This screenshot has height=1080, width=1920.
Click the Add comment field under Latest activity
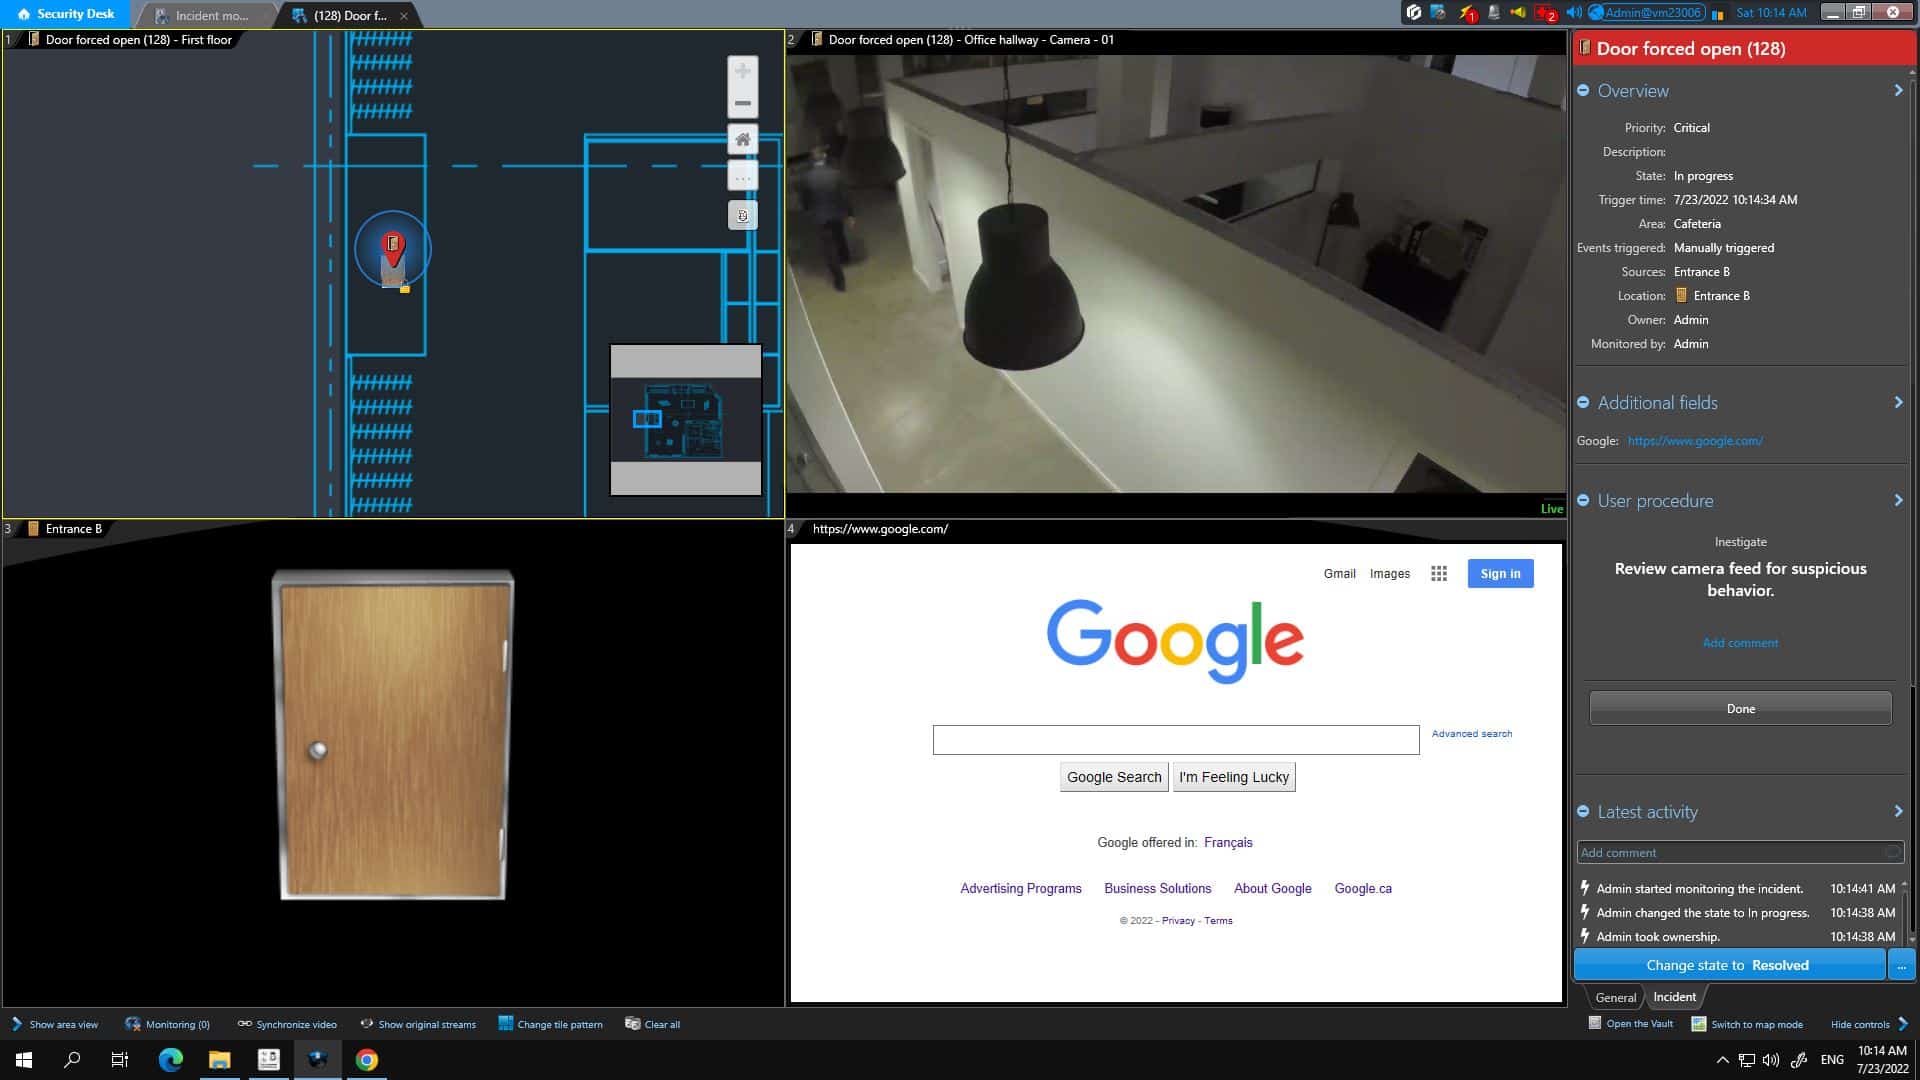[x=1740, y=852]
